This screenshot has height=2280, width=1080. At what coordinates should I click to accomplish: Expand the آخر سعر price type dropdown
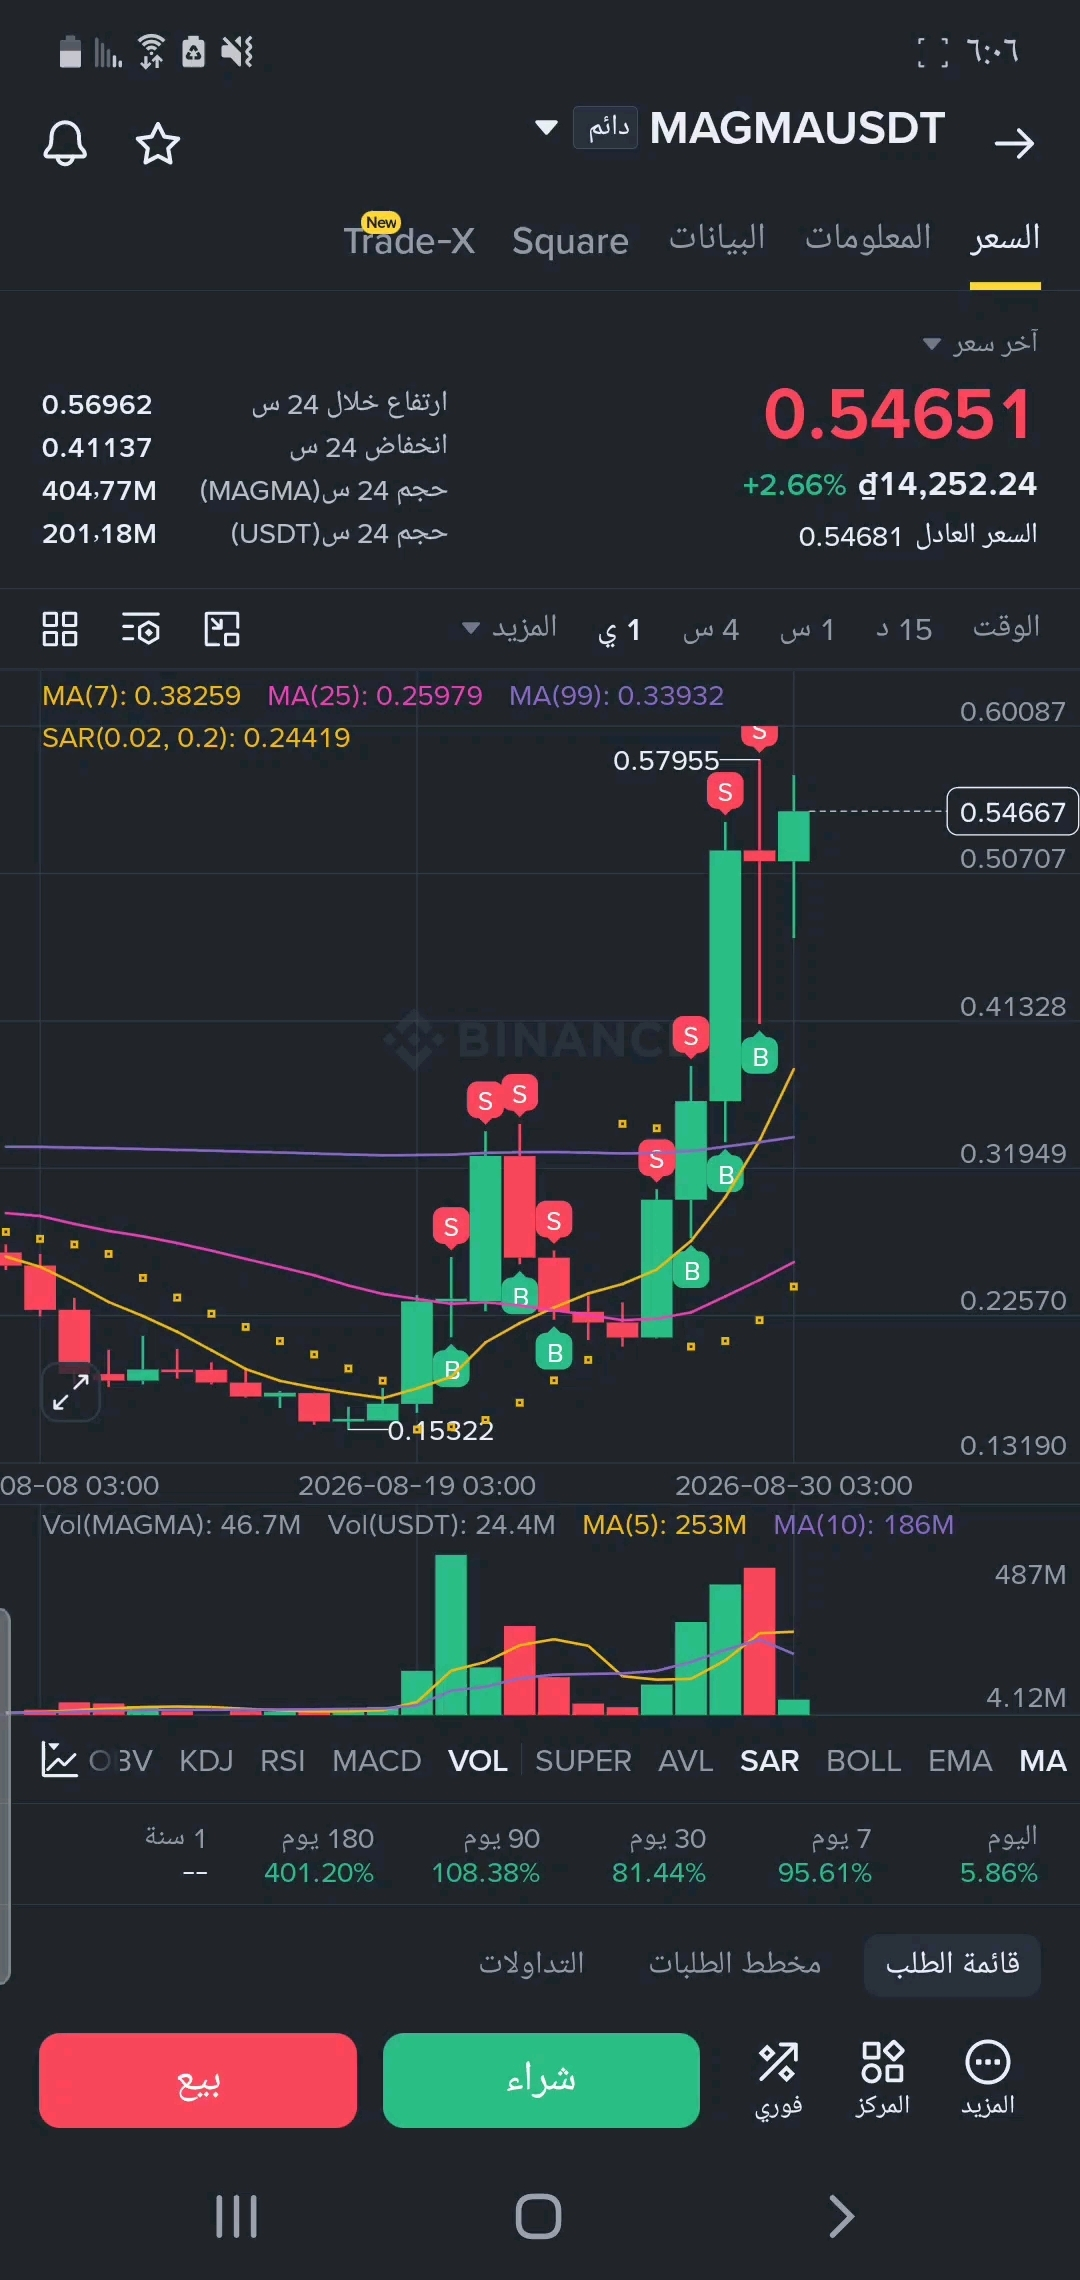[980, 343]
